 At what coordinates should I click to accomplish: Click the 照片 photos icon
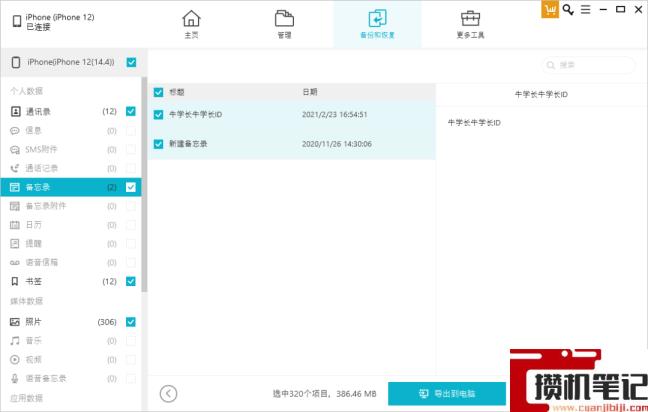pos(15,322)
